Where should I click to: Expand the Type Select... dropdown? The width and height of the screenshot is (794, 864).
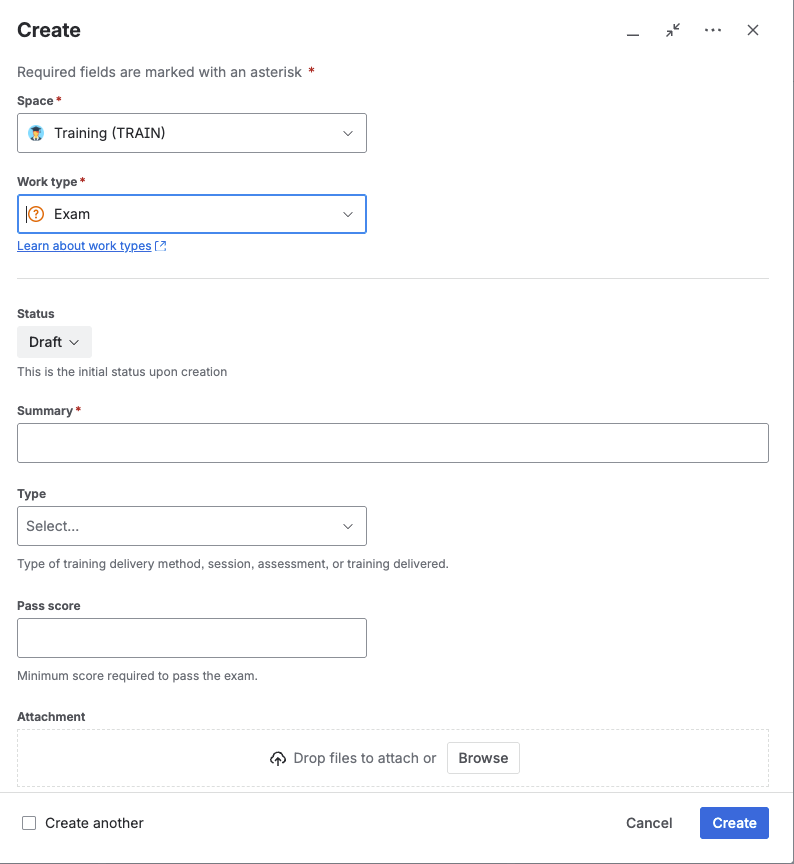click(x=192, y=526)
